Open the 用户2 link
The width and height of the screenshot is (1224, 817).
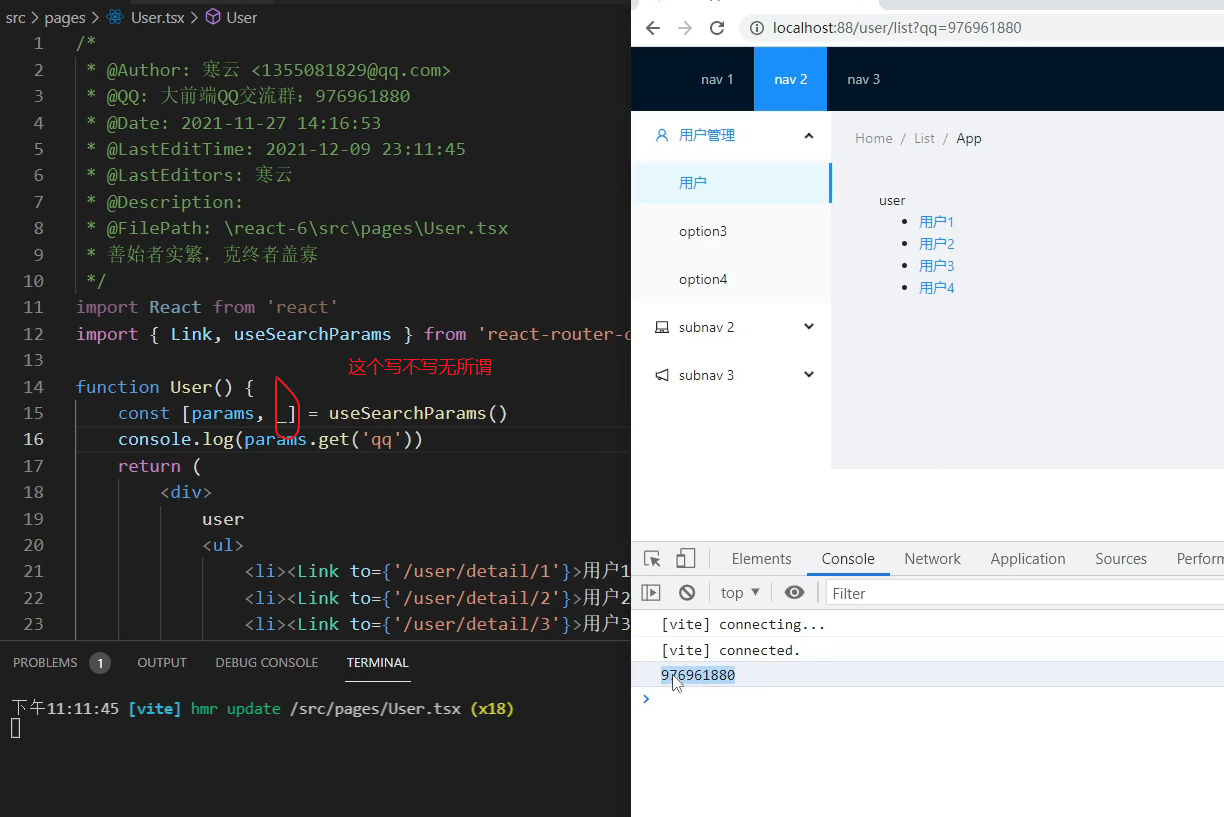tap(936, 243)
